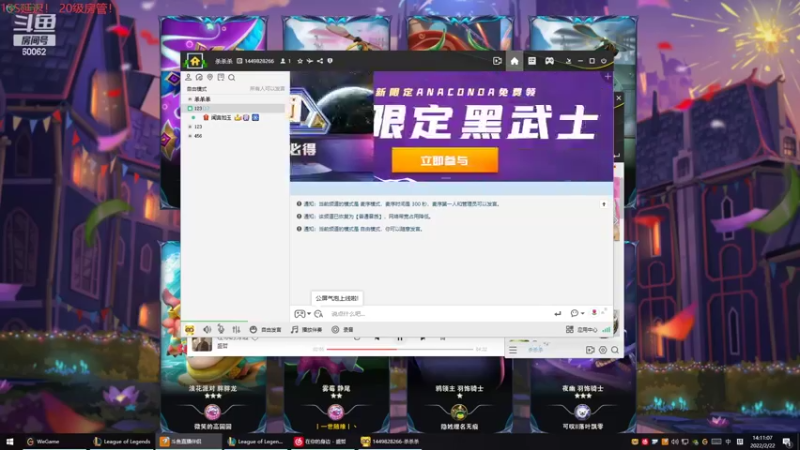Image resolution: width=800 pixels, height=450 pixels.
Task: Click the album cover thumbnail in player
Action: [202, 344]
